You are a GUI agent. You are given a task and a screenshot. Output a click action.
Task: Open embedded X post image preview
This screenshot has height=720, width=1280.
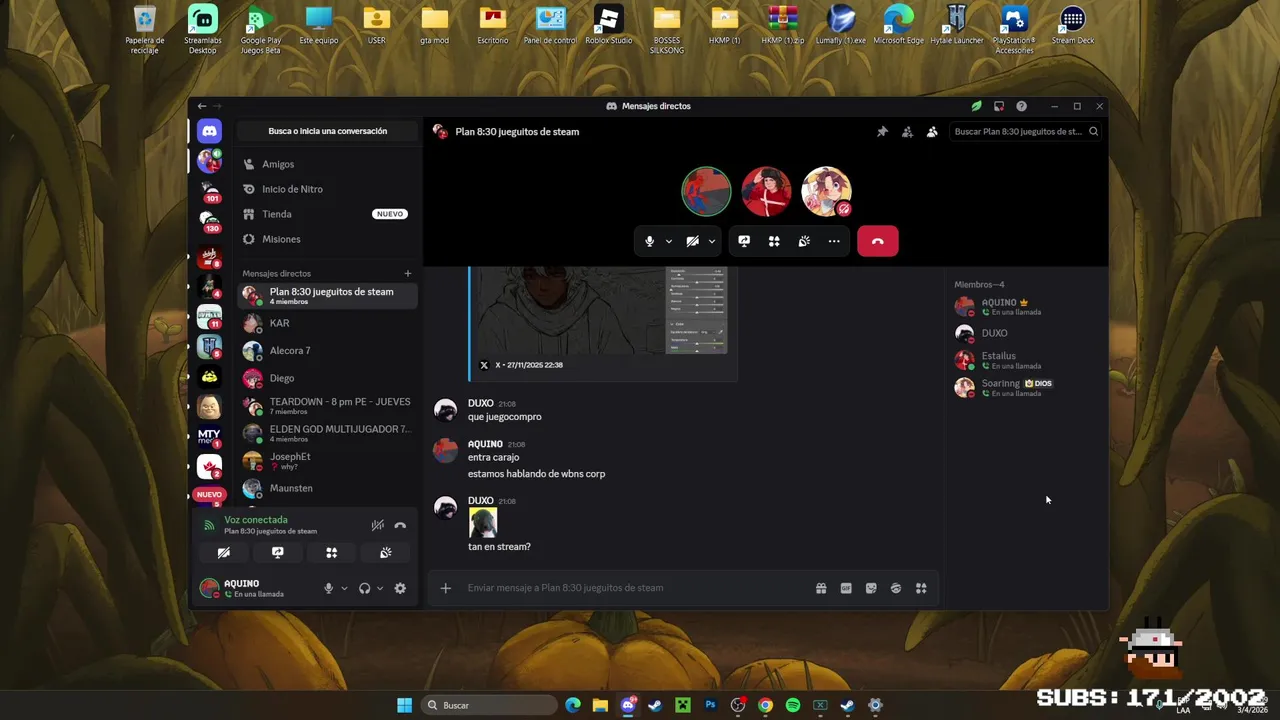tap(602, 311)
